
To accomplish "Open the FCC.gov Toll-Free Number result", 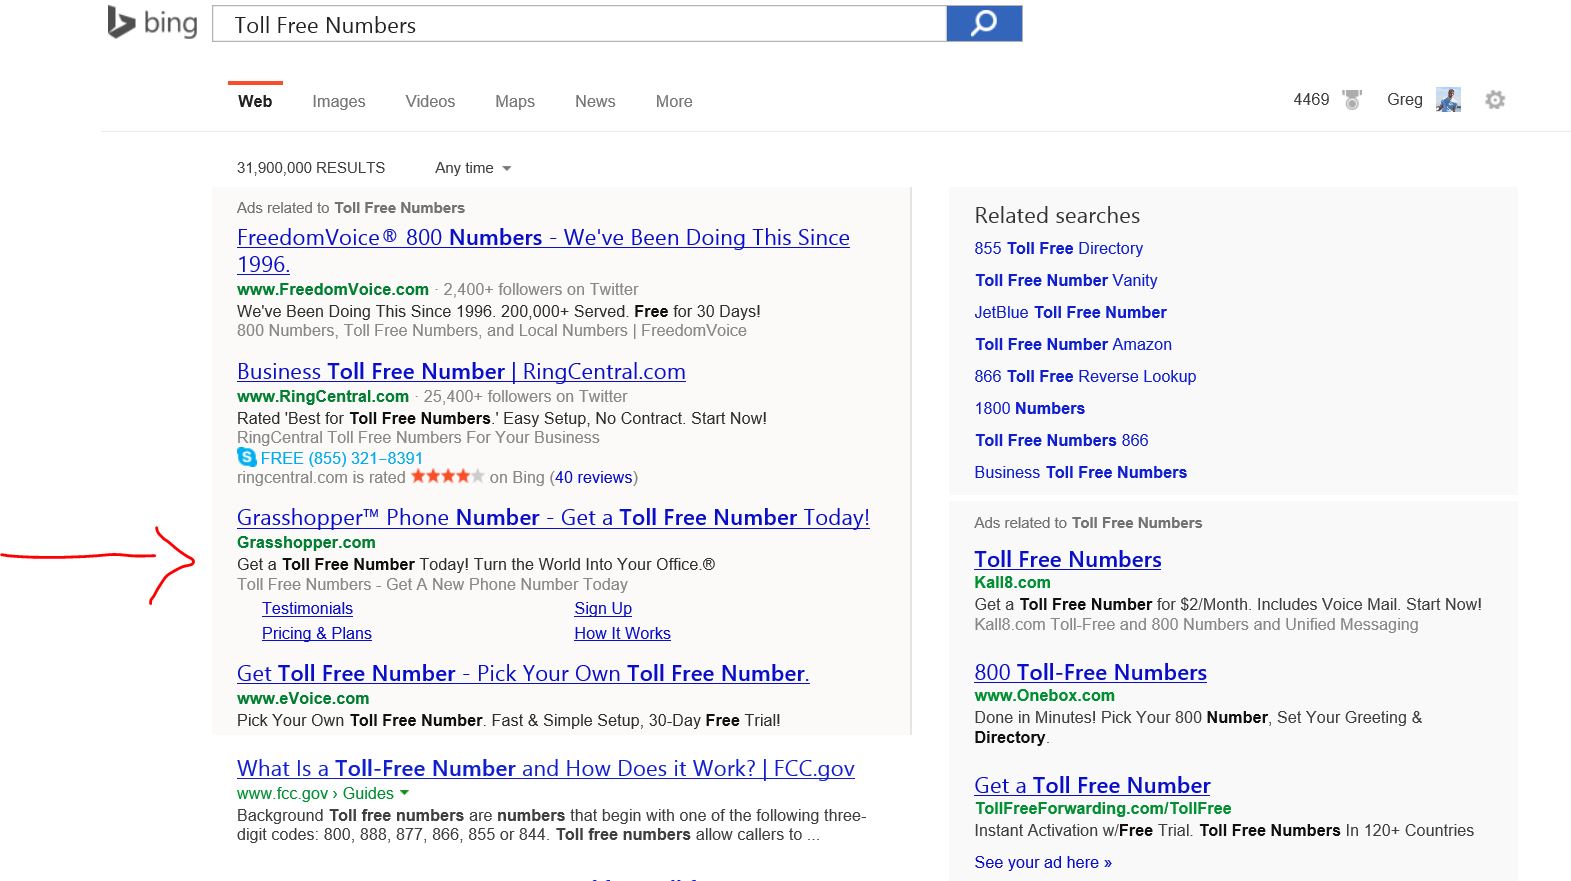I will pyautogui.click(x=546, y=768).
